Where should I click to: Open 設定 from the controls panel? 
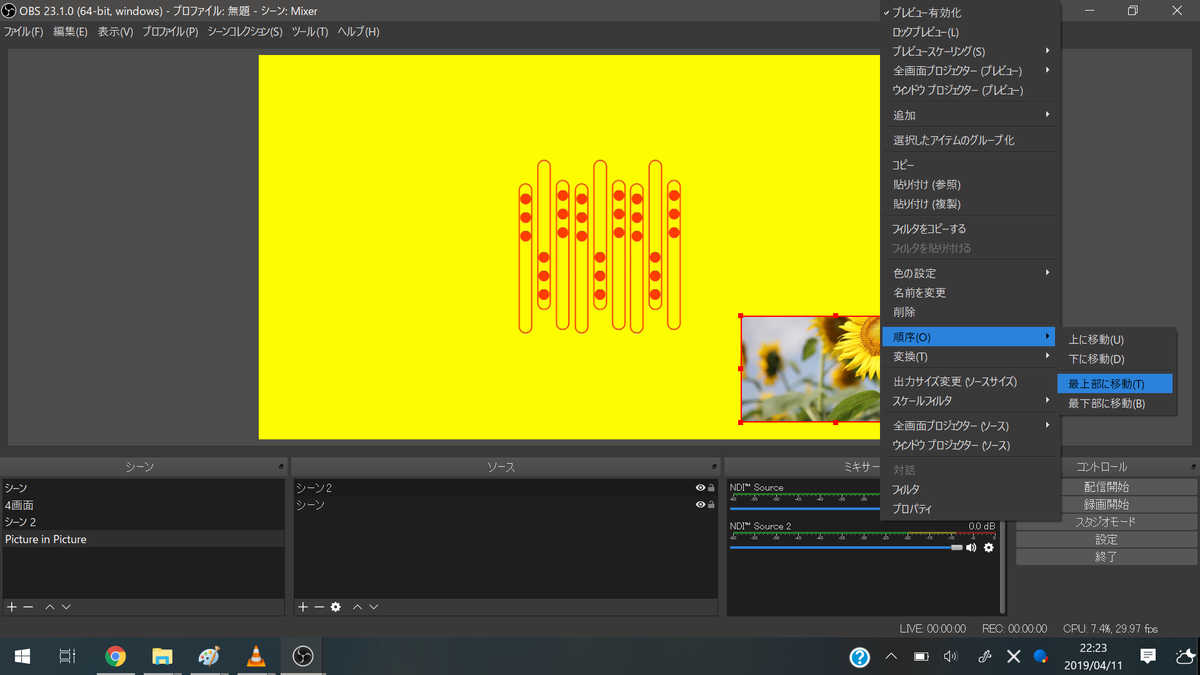pos(1106,539)
